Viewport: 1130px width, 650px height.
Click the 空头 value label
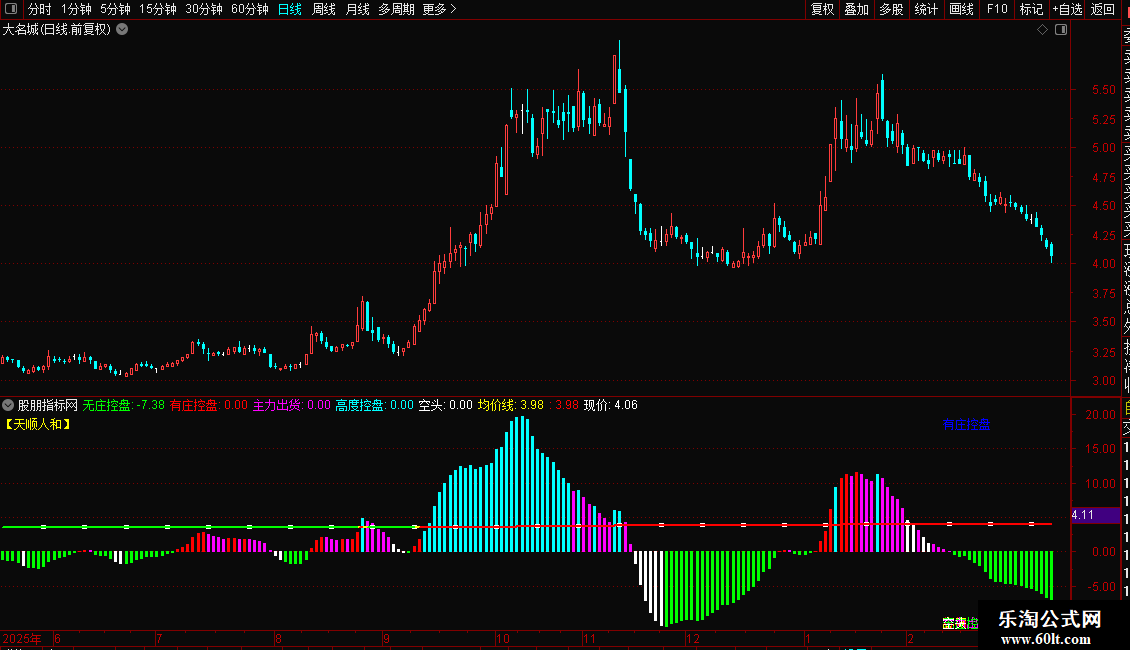tap(445, 405)
